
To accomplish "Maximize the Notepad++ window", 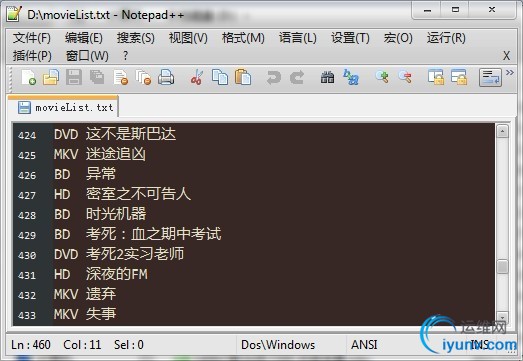I will (x=455, y=10).
